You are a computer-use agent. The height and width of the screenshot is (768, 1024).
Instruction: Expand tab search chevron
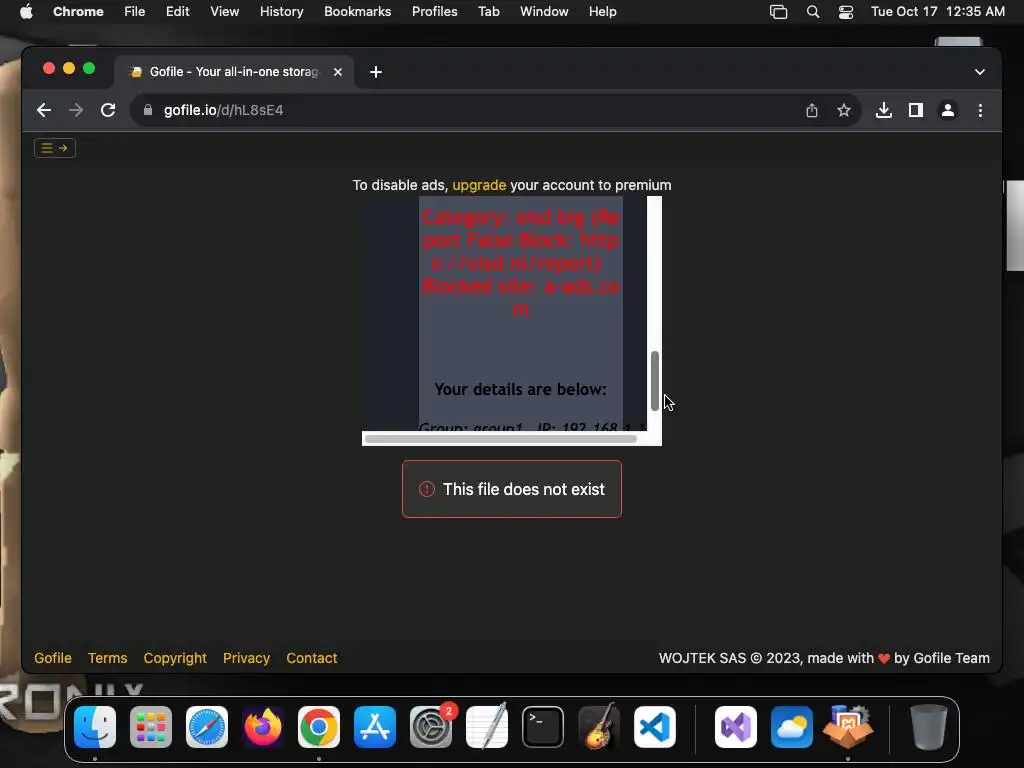980,72
